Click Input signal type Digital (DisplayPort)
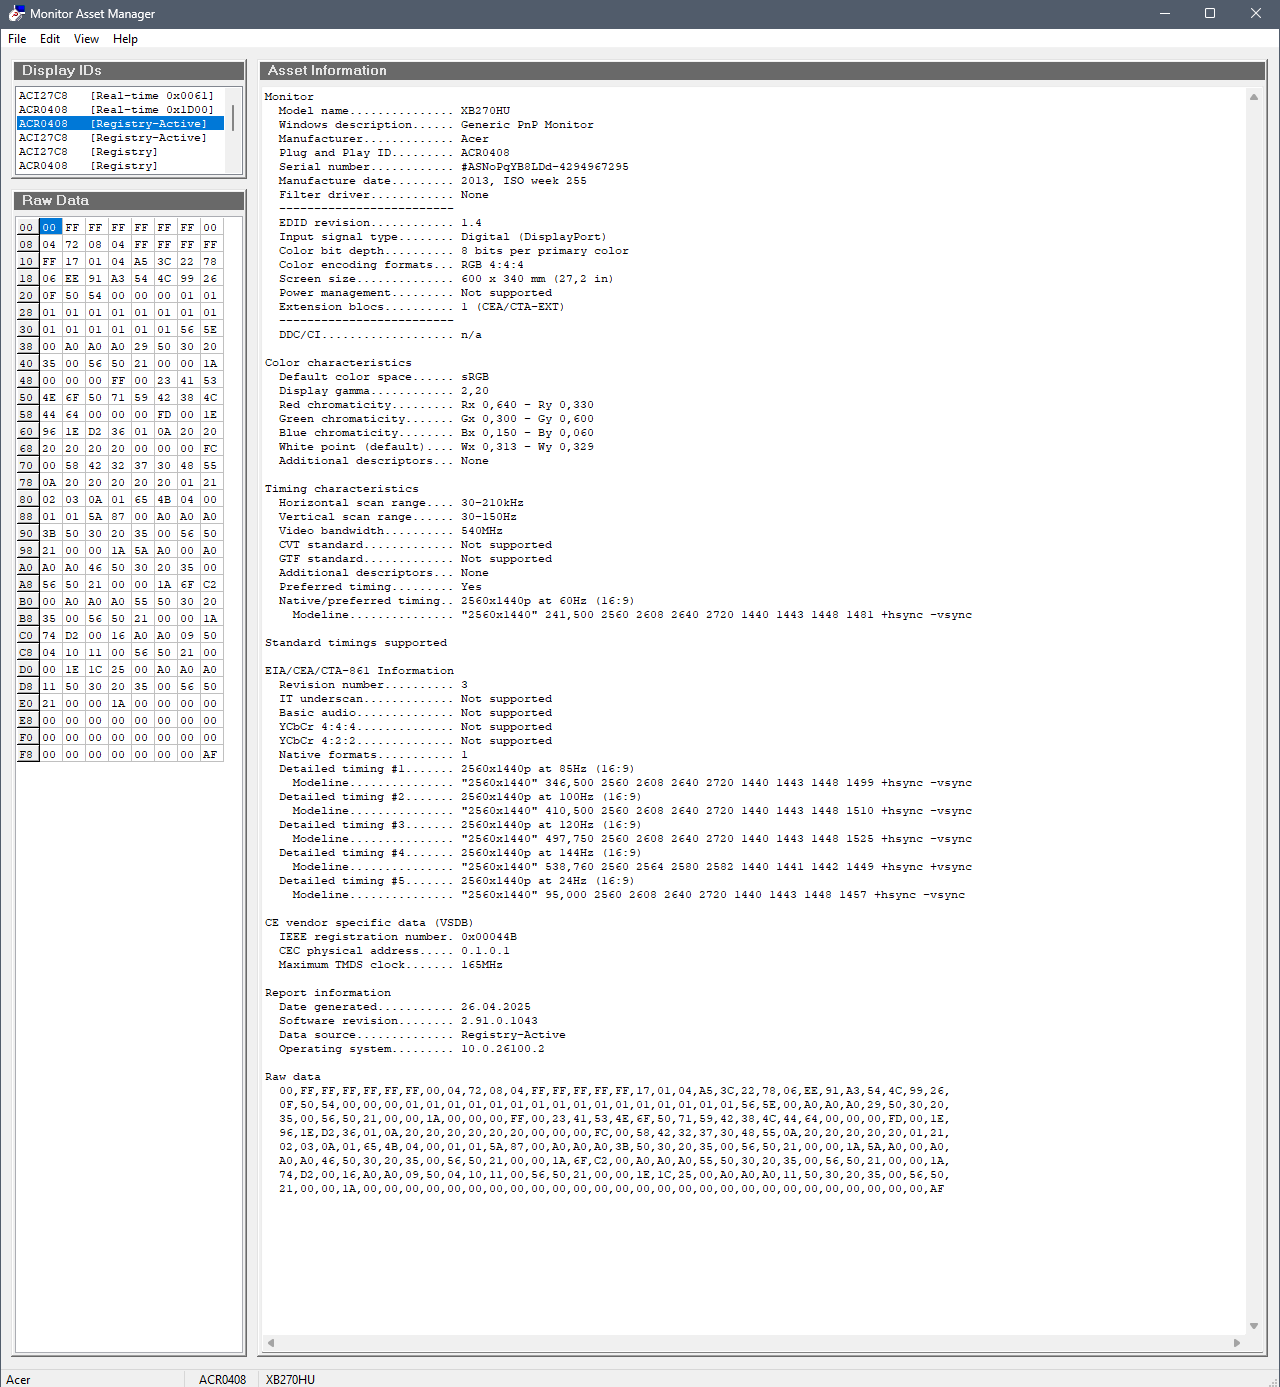Viewport: 1280px width, 1387px height. point(534,237)
